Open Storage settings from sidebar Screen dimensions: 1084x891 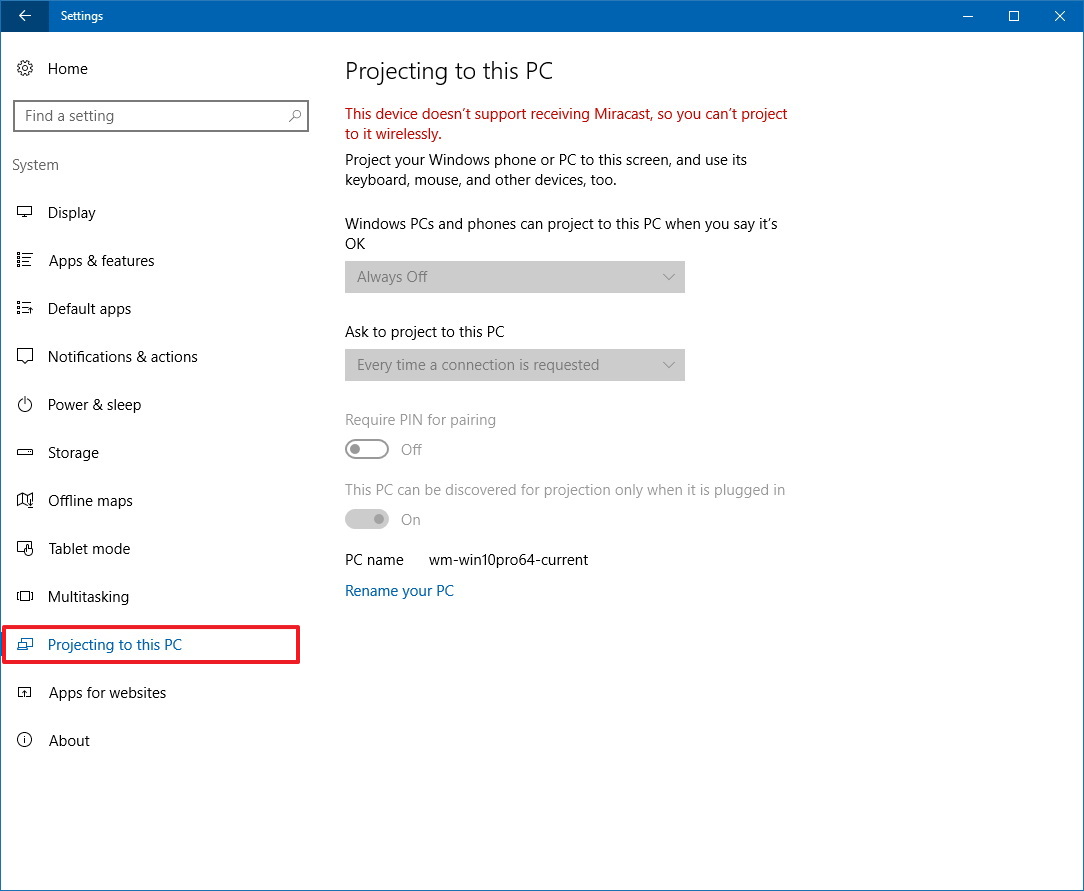coord(73,453)
